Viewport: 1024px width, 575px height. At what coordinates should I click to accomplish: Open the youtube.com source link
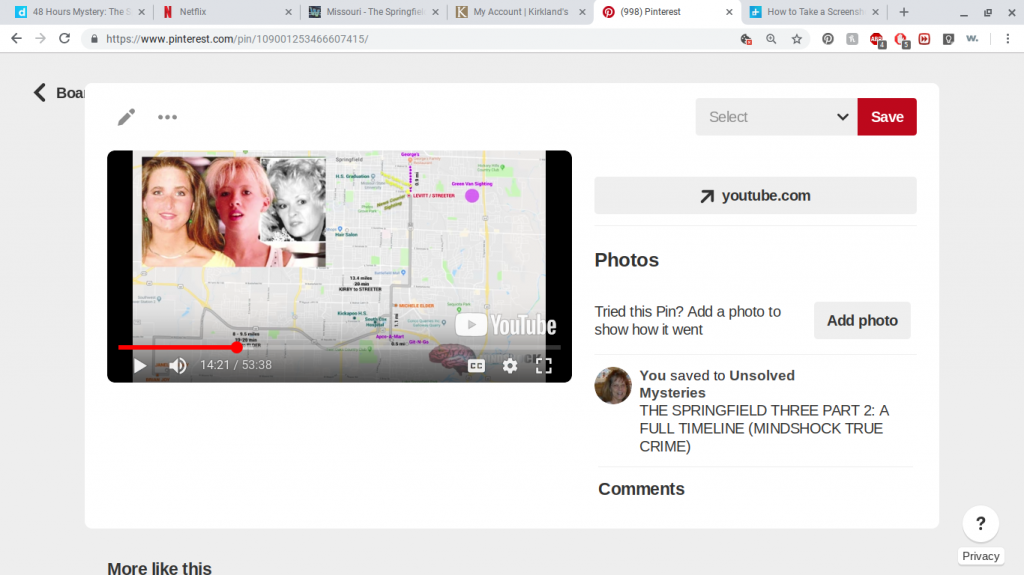click(755, 196)
